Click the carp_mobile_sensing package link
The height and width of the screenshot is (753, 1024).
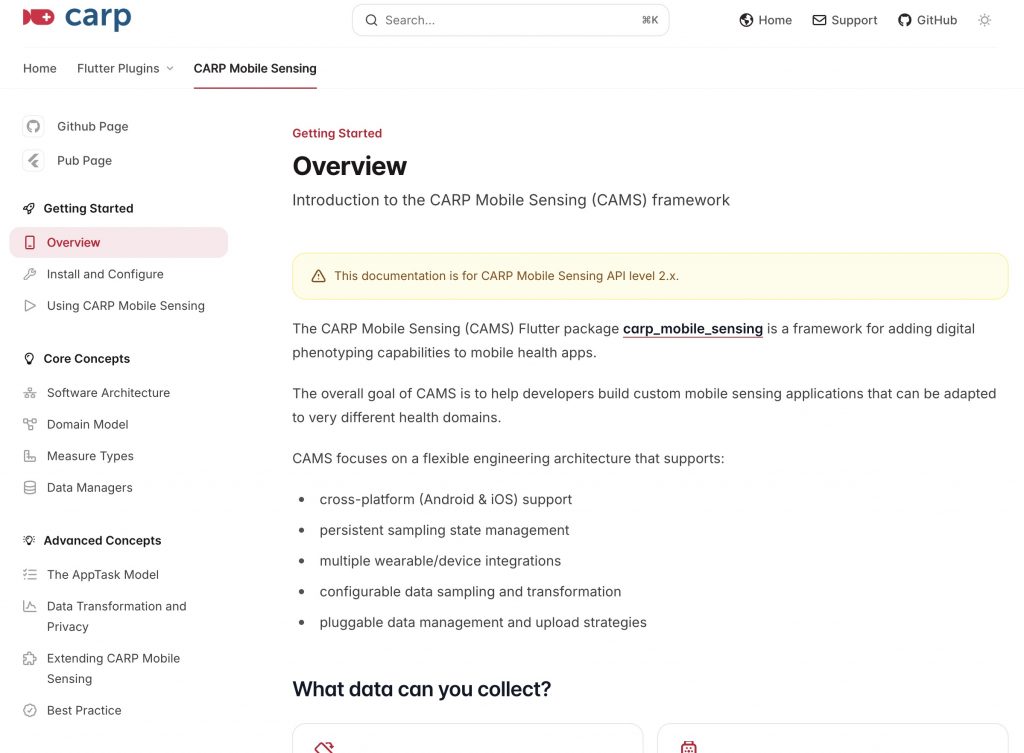[x=692, y=328]
